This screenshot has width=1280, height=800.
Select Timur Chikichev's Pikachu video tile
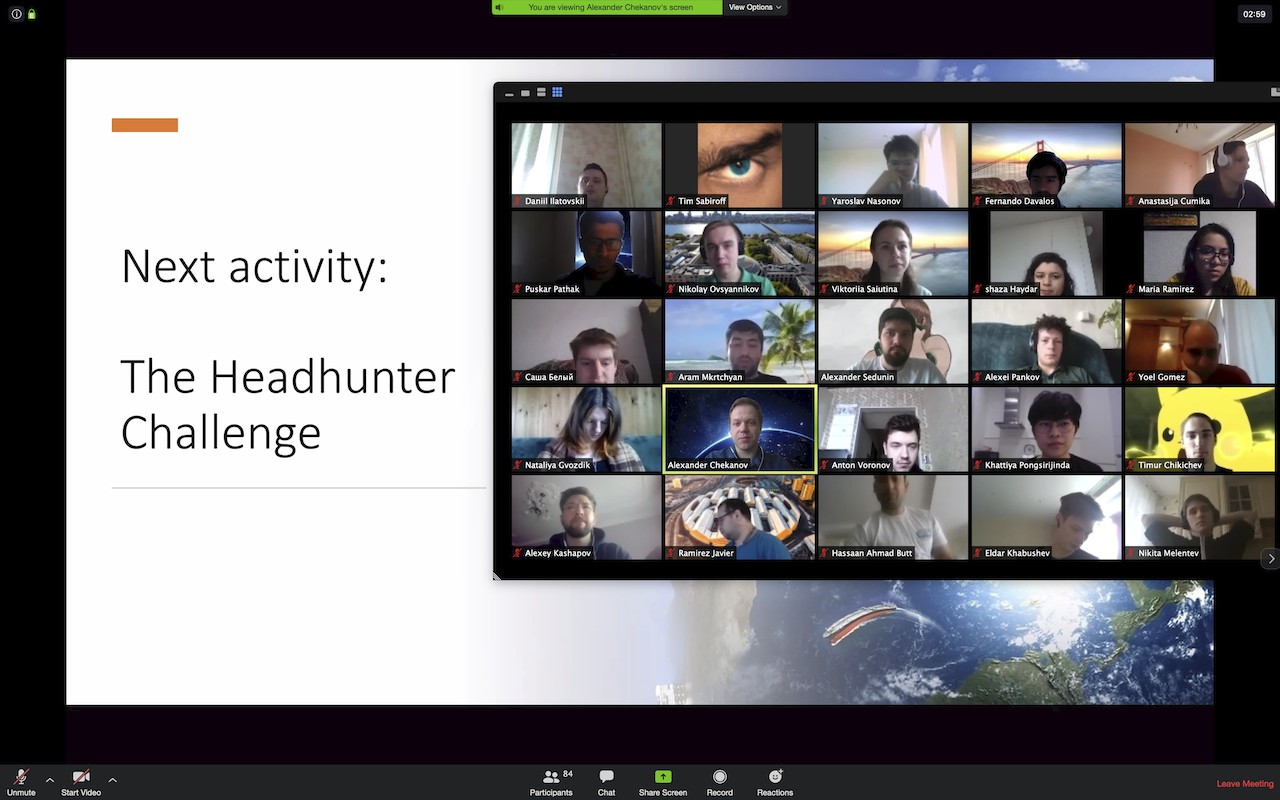(x=1200, y=429)
